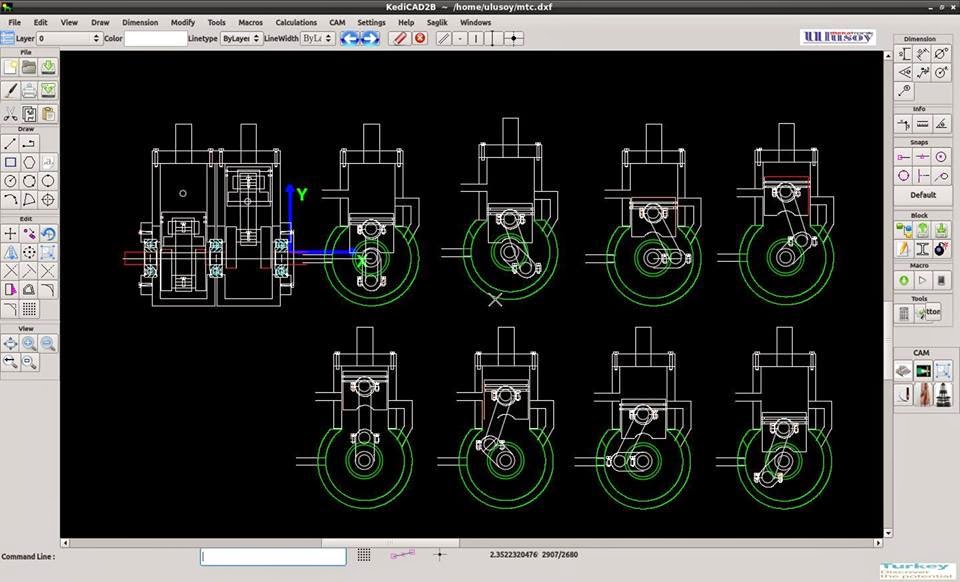Click the horizontal scrollbar thumb
Viewport: 960px width, 582px height.
[390, 543]
